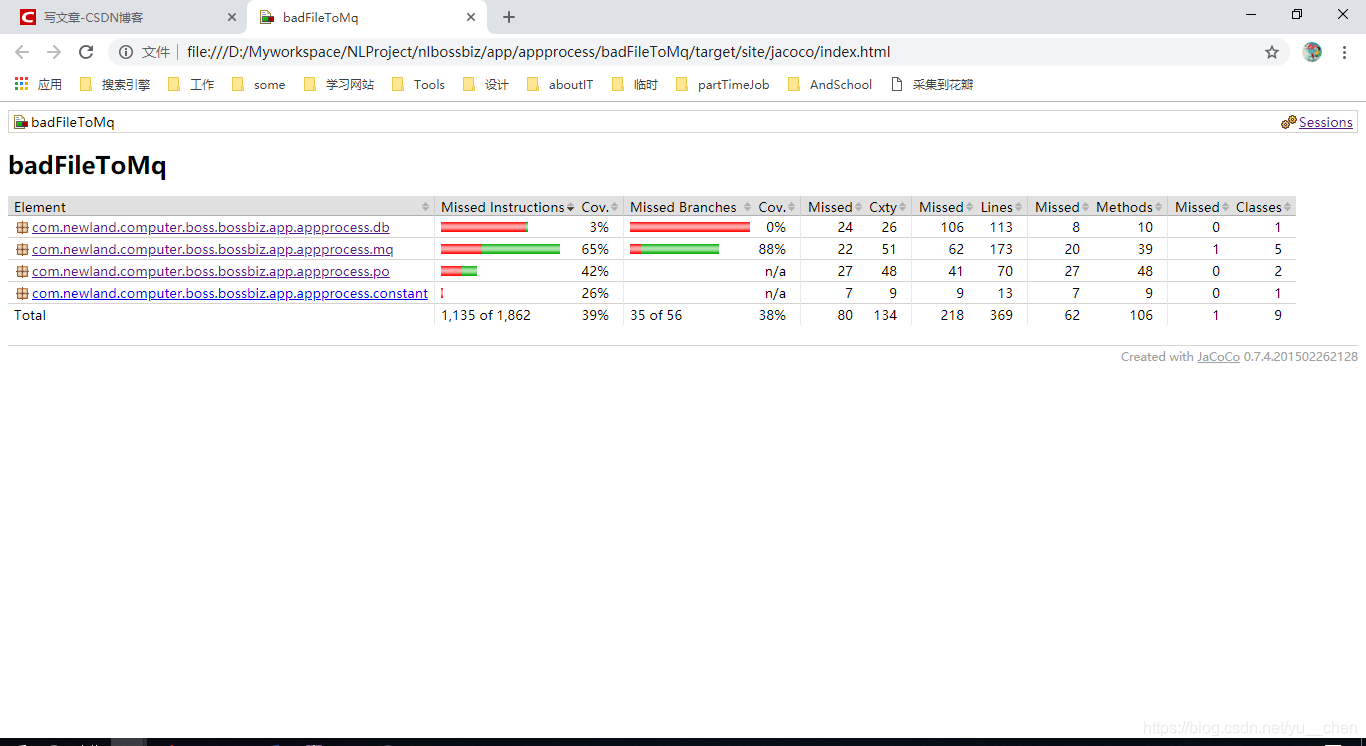This screenshot has width=1366, height=746.
Task: Open the 学习网站 bookmark folder
Action: pyautogui.click(x=339, y=85)
